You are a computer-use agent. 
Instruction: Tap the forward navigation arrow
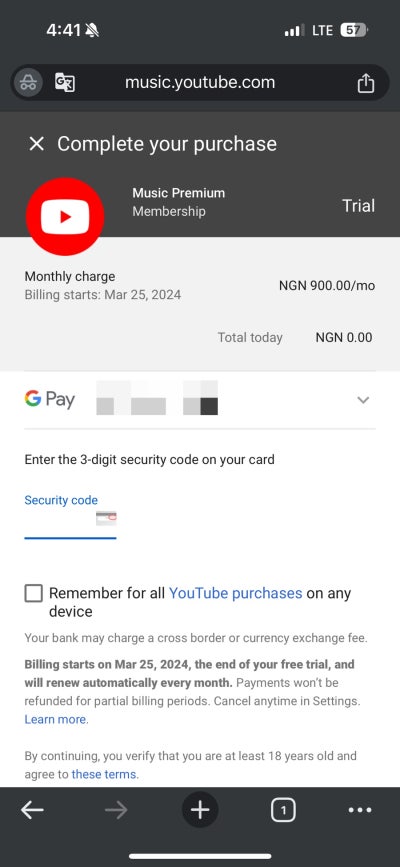tap(116, 810)
